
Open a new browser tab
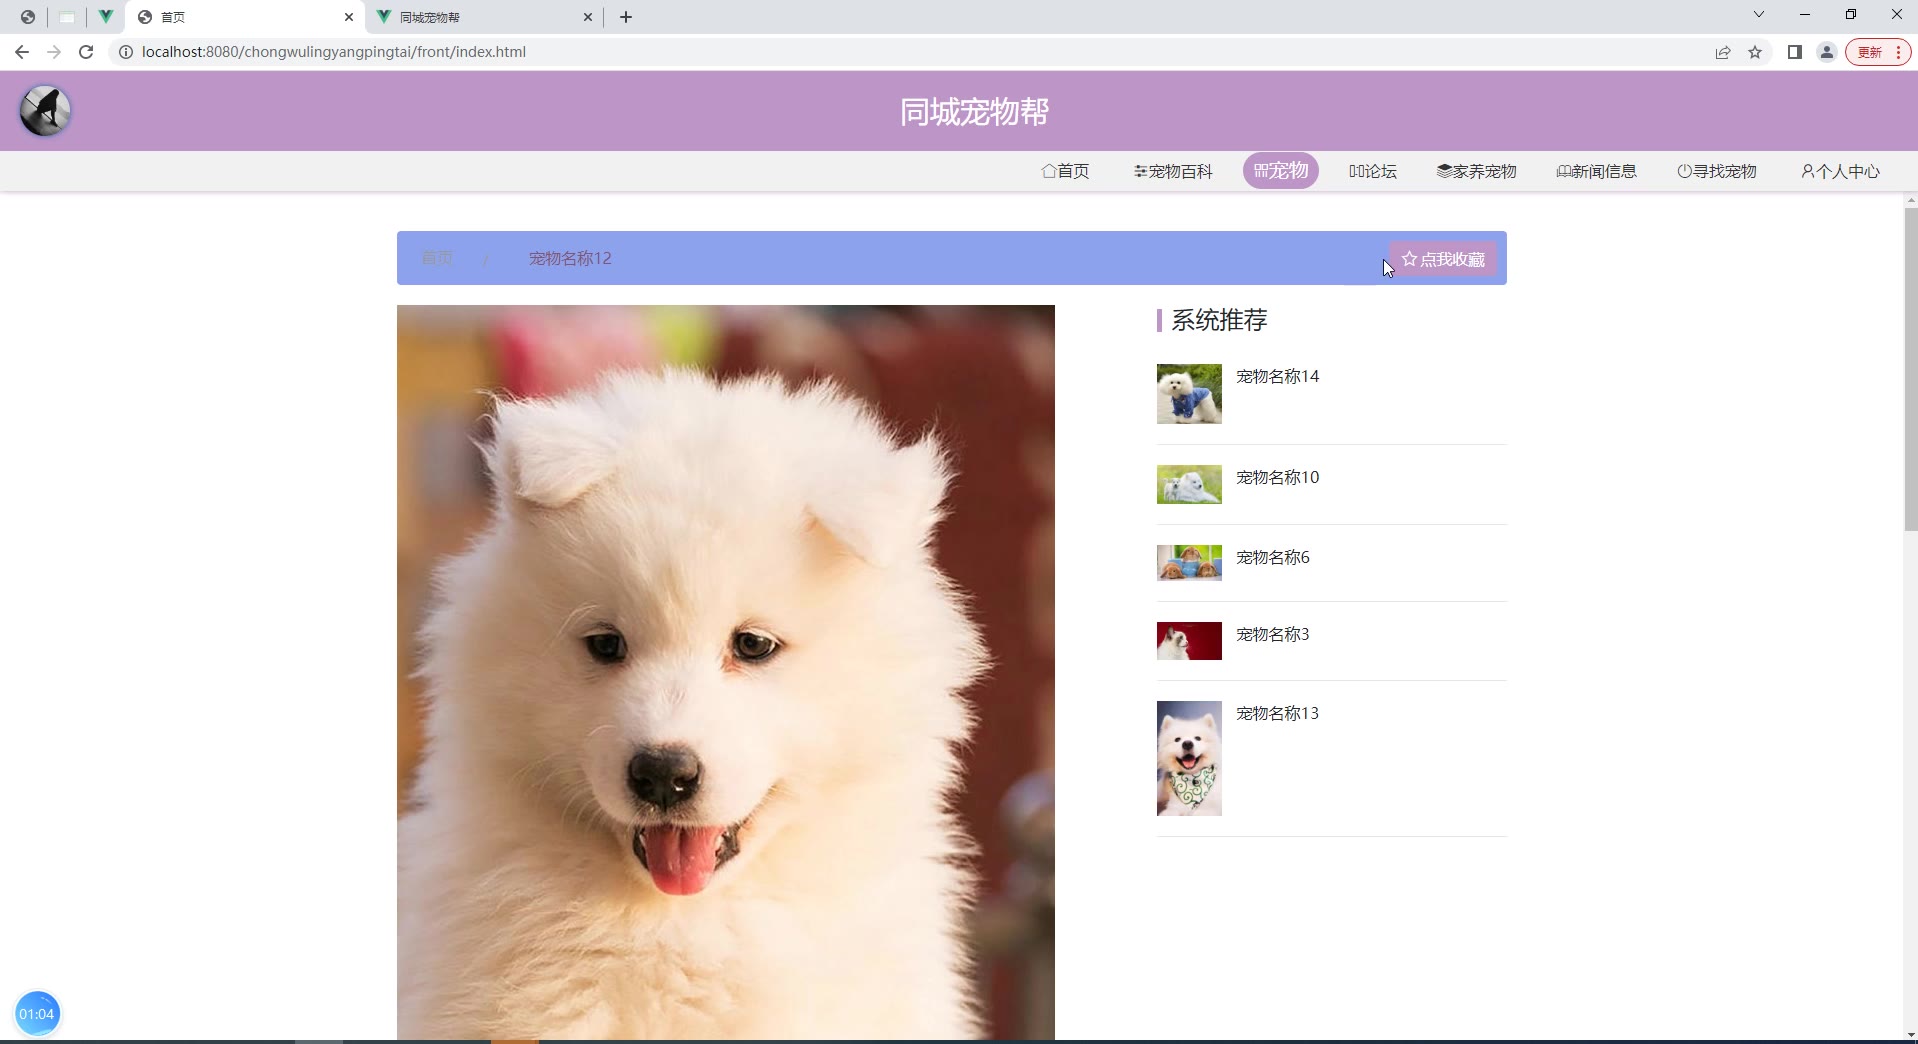[626, 17]
